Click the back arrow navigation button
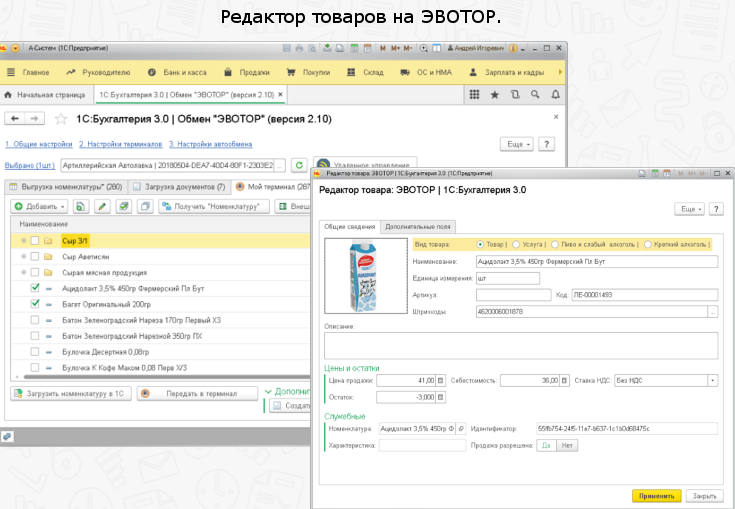Viewport: 735px width, 509px height. point(16,119)
